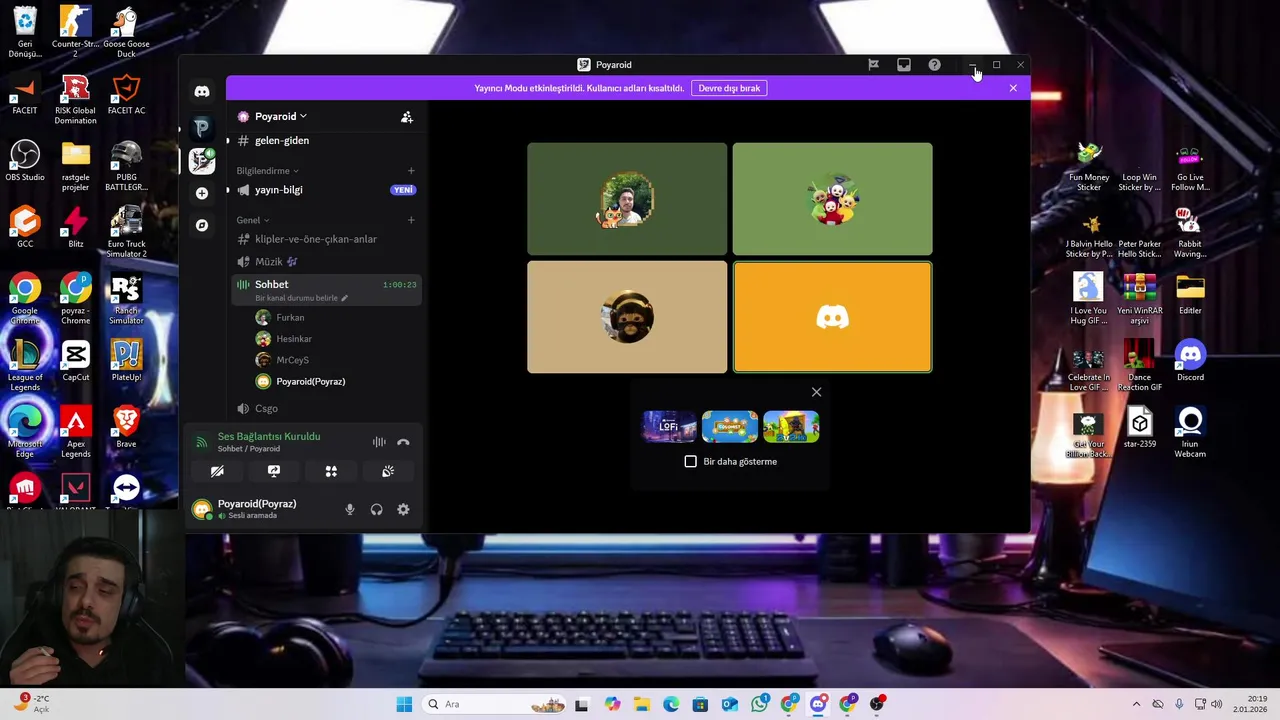
Task: Open noise suppression waveform icon
Action: (x=379, y=442)
